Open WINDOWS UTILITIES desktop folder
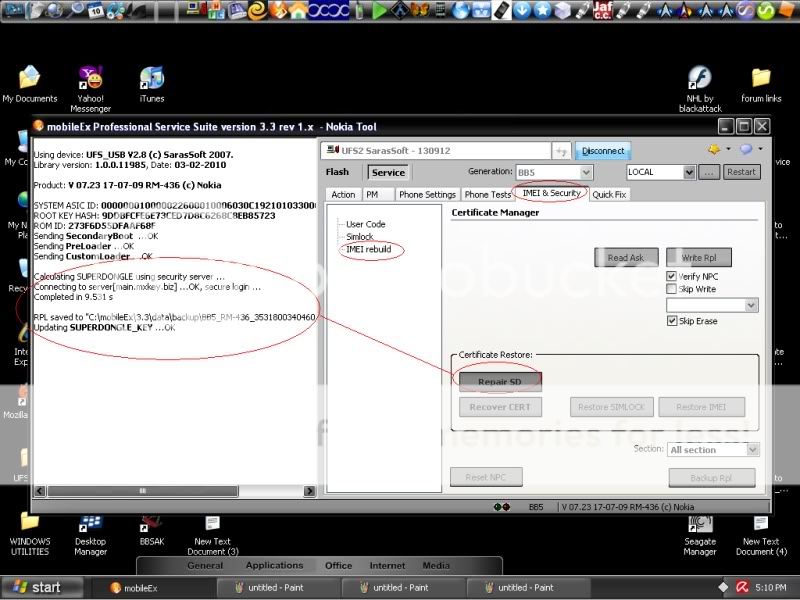This screenshot has width=800, height=600. tap(30, 535)
